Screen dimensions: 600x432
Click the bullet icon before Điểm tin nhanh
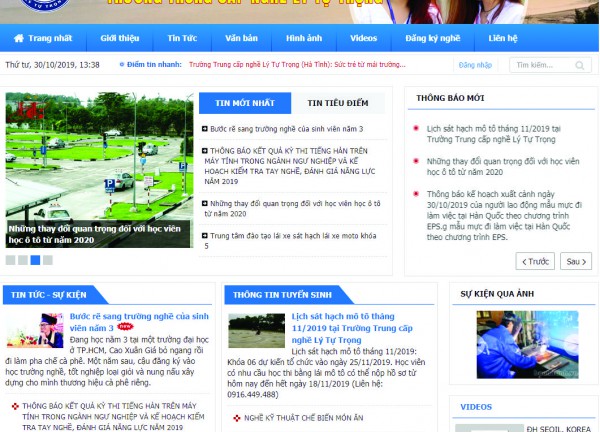coord(122,64)
